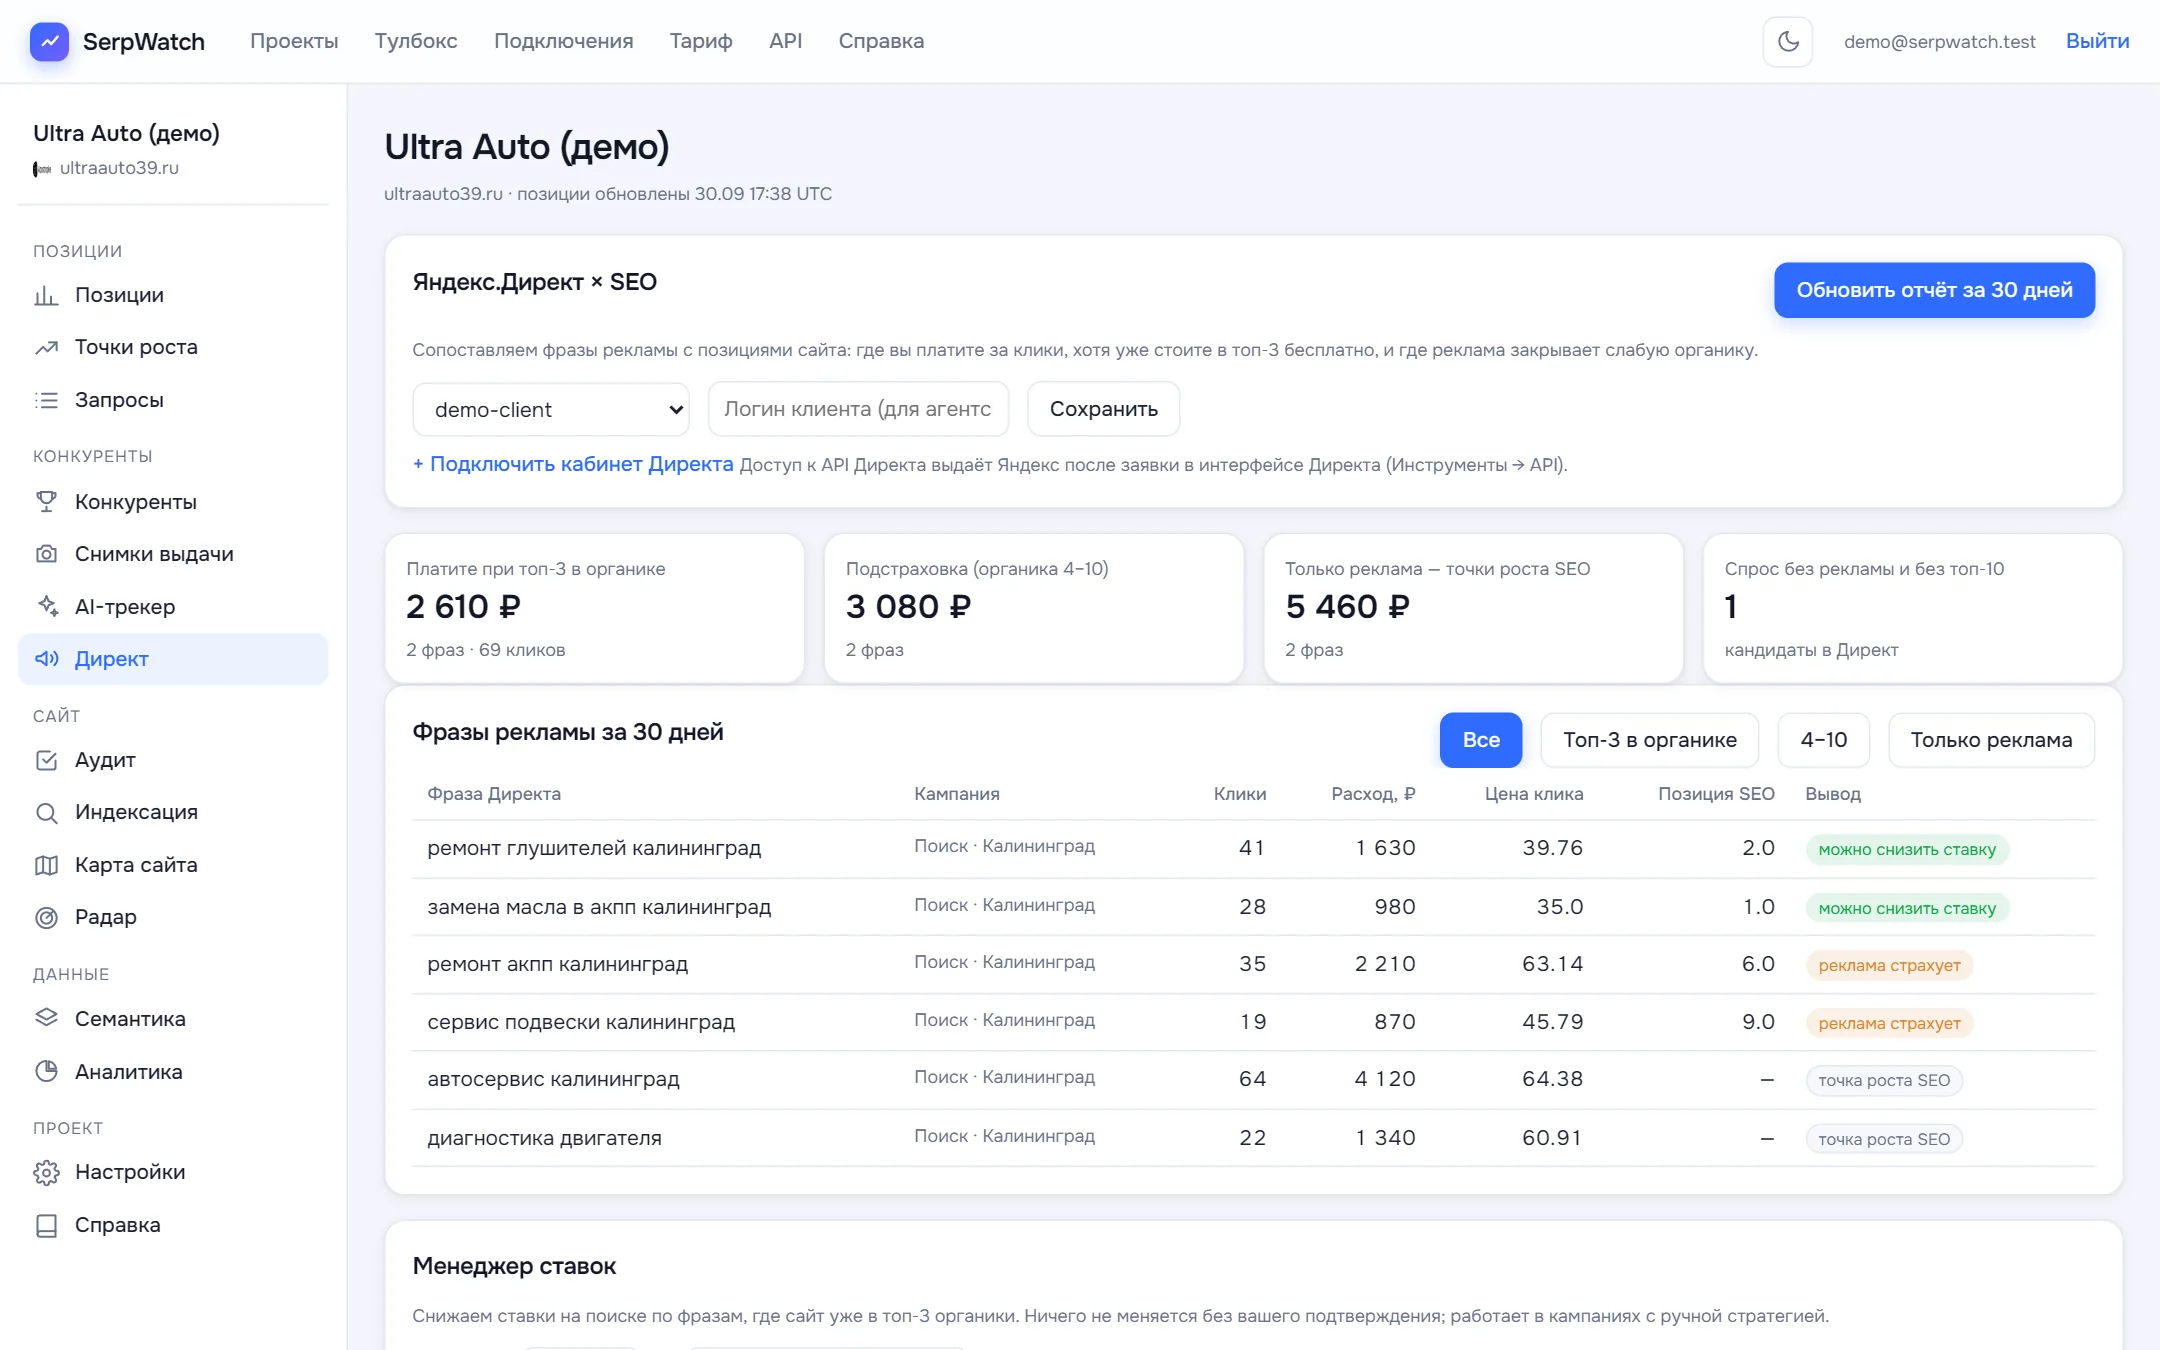The height and width of the screenshot is (1350, 2160).
Task: Click demo@serpwatch.test account email
Action: [1940, 41]
